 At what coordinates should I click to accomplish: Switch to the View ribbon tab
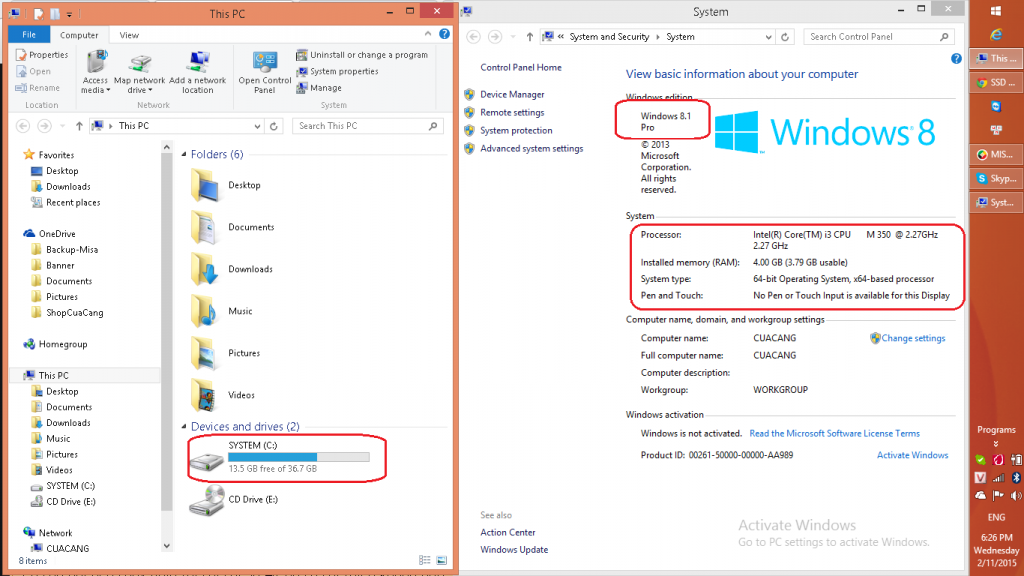click(129, 35)
